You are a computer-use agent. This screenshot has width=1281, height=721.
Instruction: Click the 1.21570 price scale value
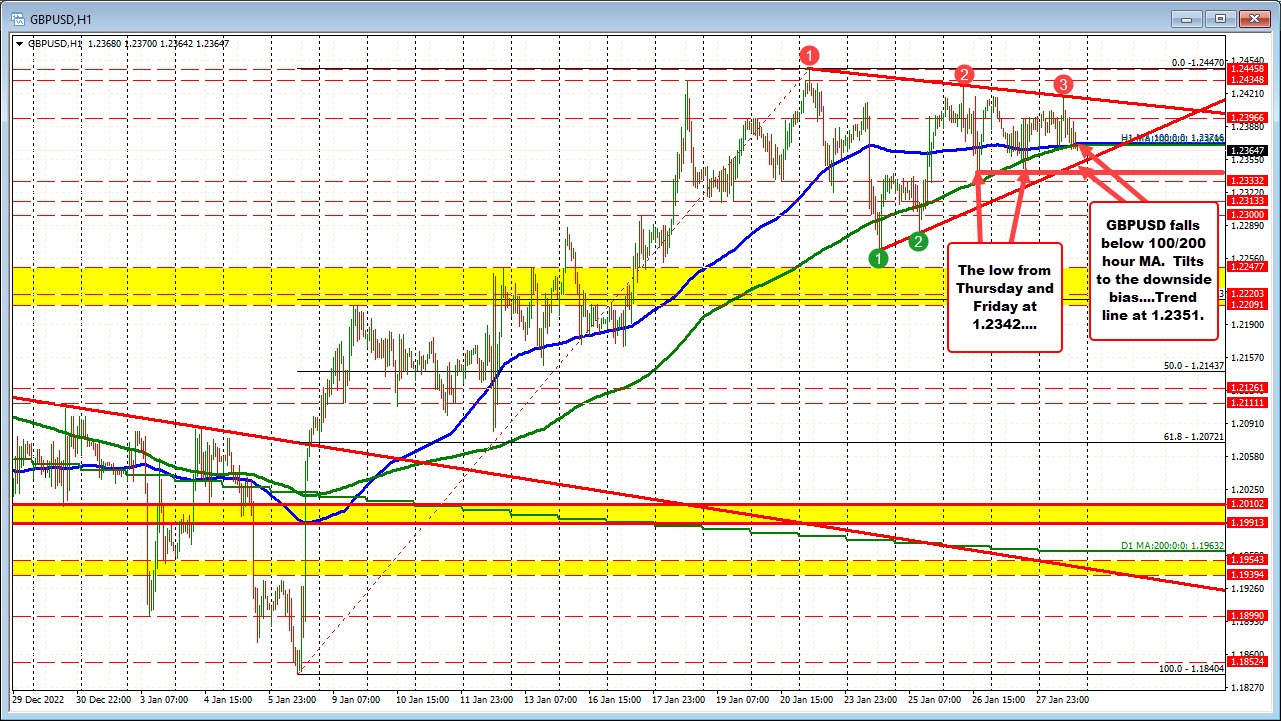(1250, 358)
